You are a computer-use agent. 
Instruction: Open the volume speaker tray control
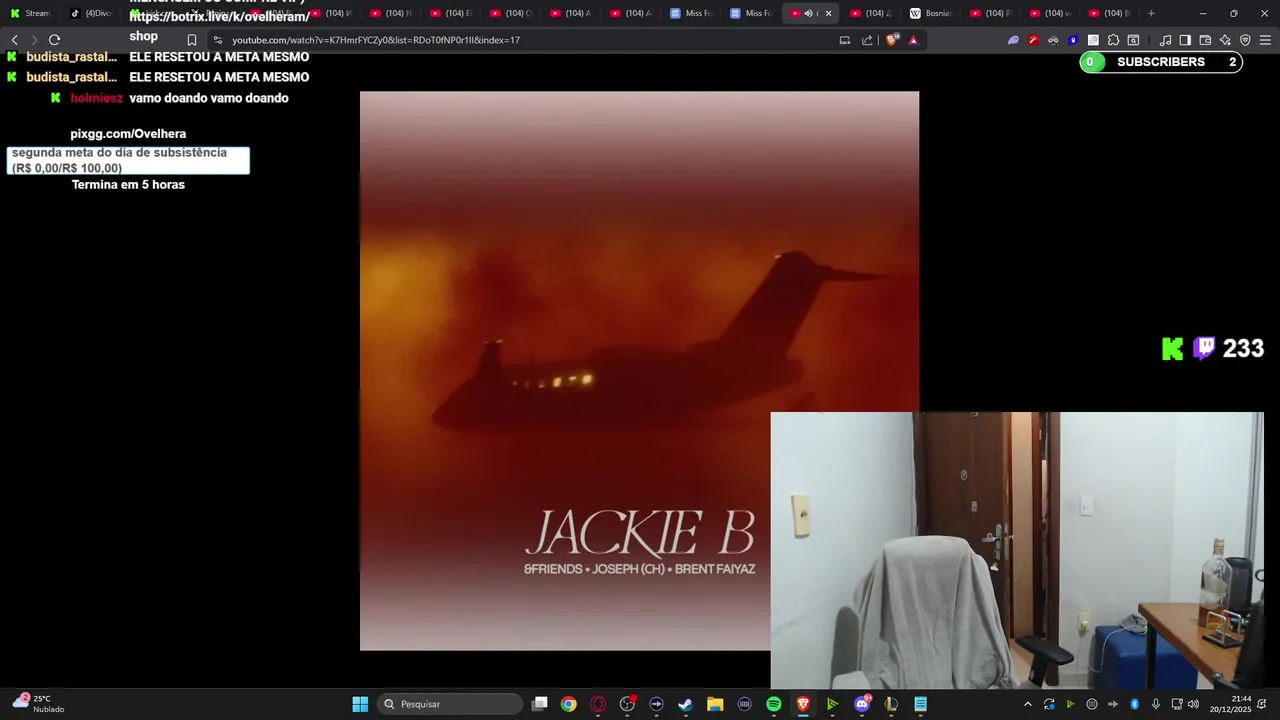pos(1193,704)
